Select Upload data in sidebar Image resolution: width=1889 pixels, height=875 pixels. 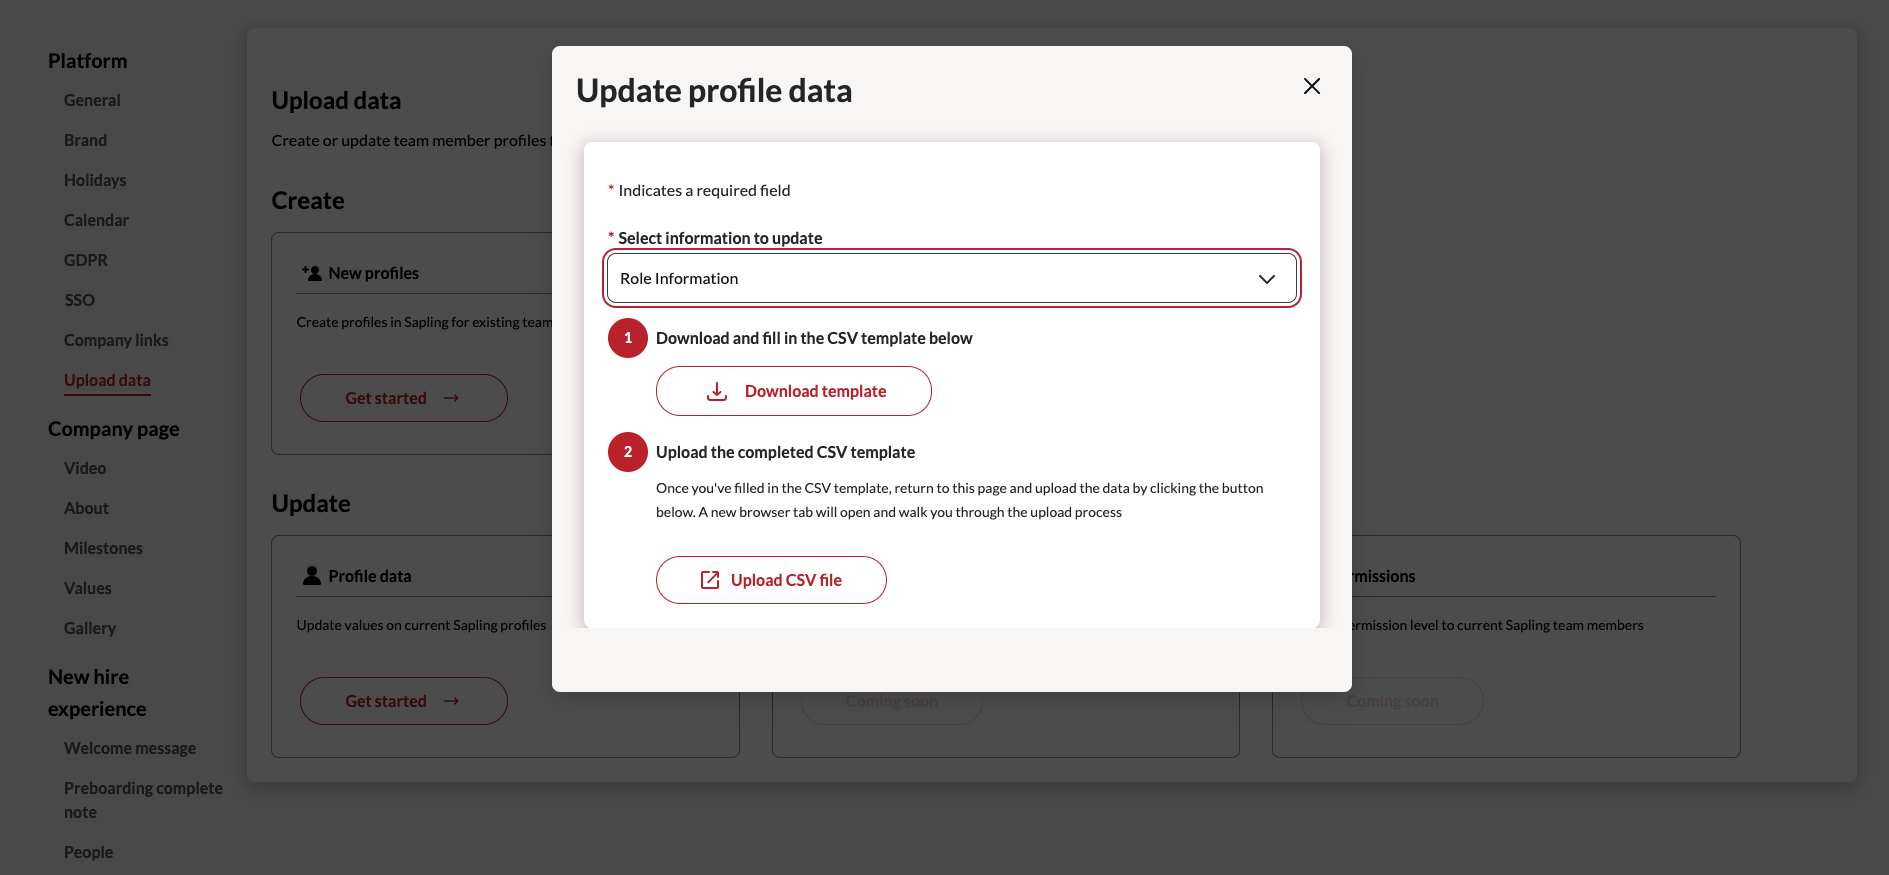point(107,380)
